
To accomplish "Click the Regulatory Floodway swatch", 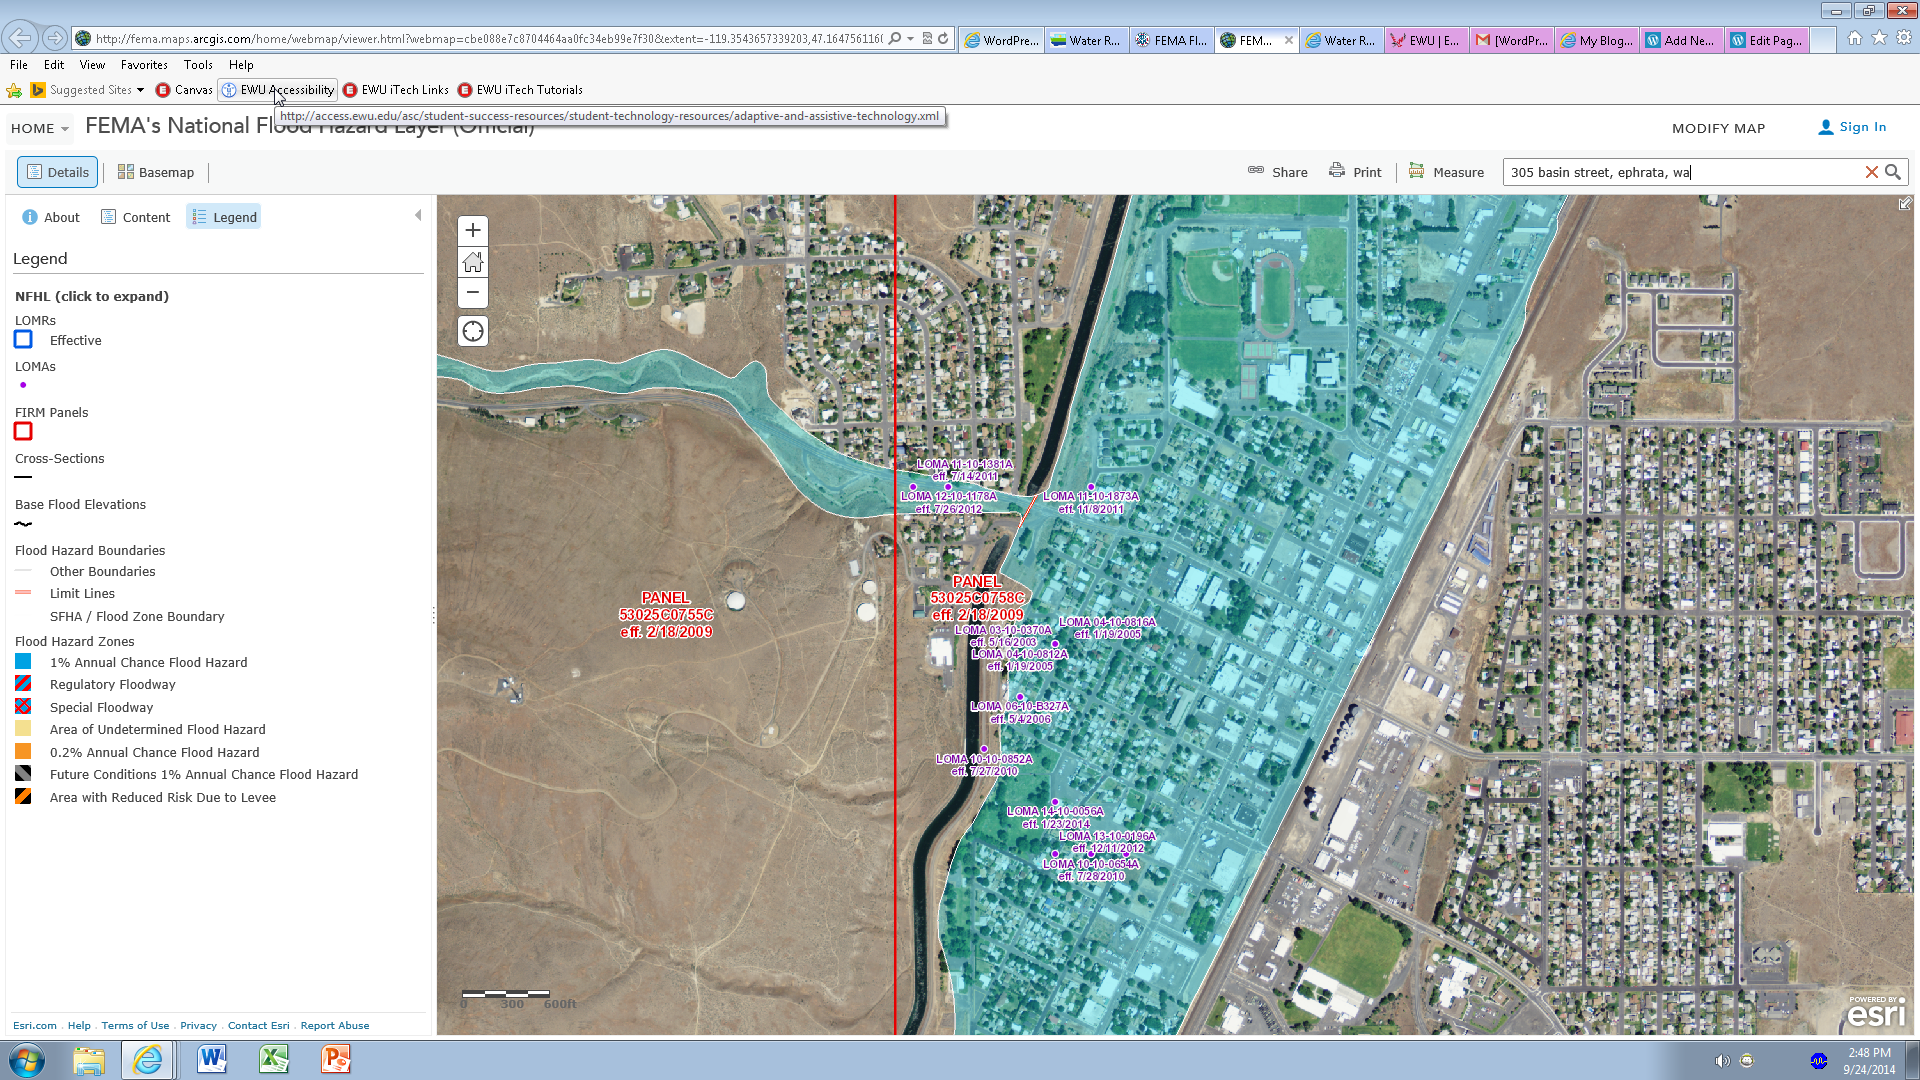I will tap(23, 684).
